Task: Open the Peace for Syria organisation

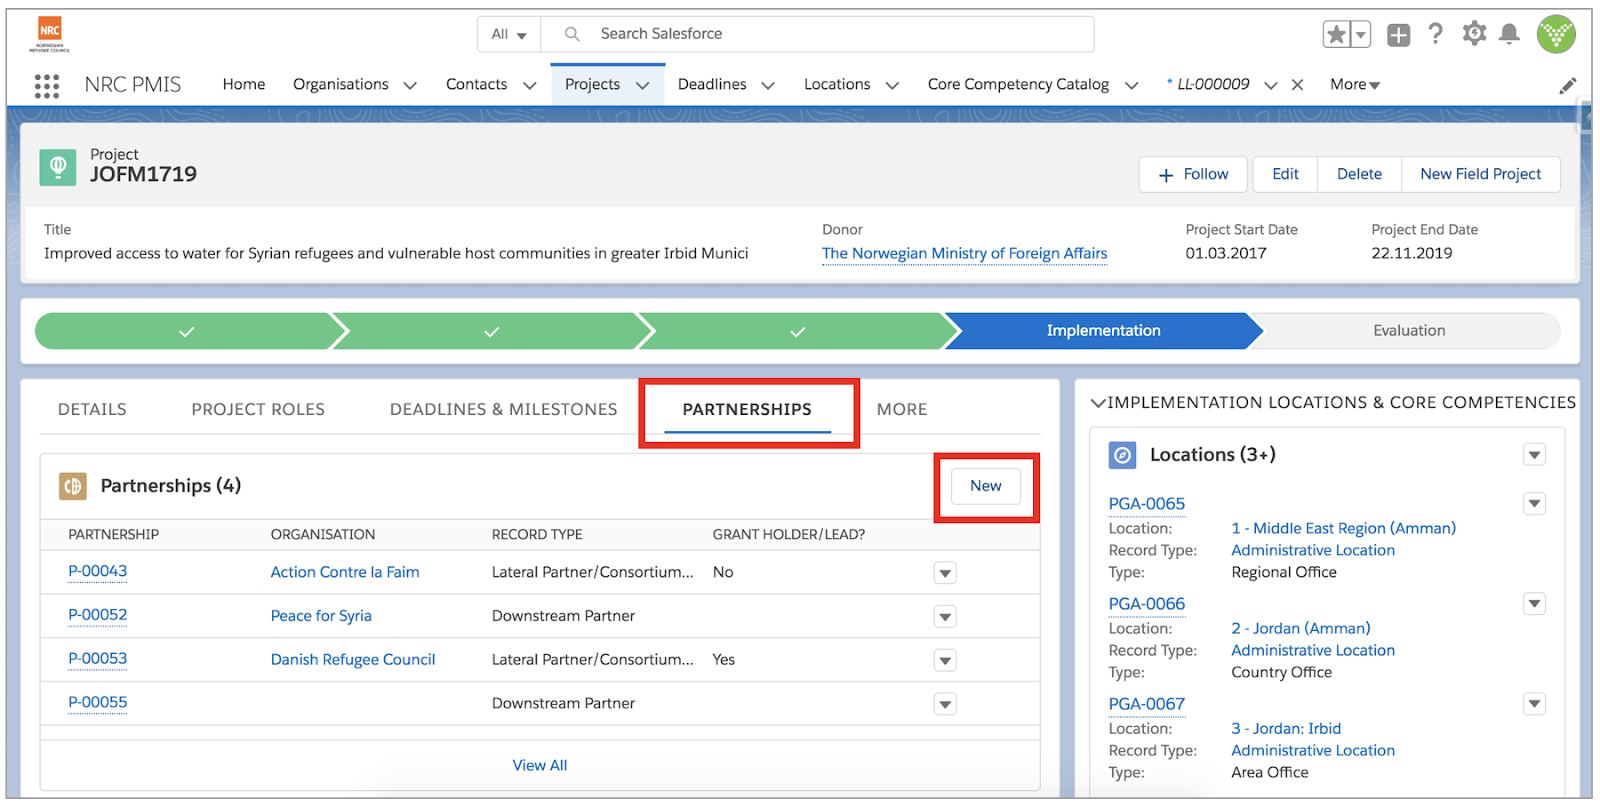Action: pyautogui.click(x=321, y=616)
